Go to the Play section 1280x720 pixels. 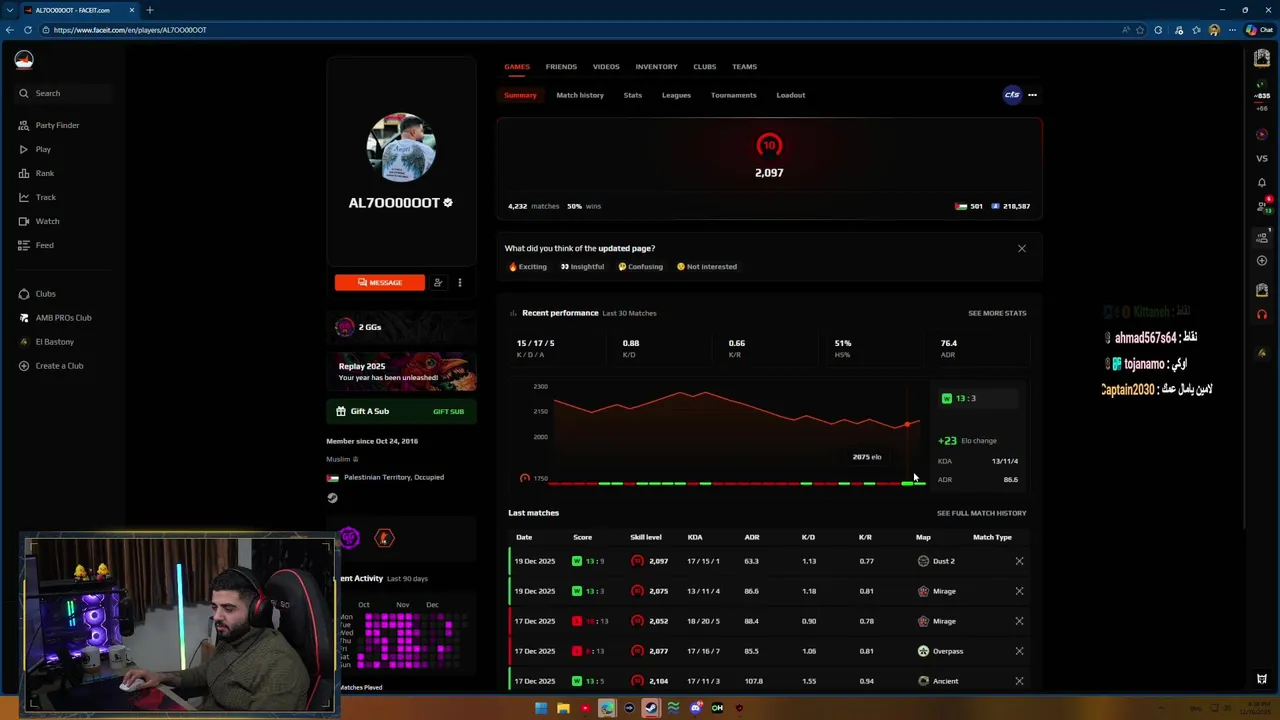(35, 149)
